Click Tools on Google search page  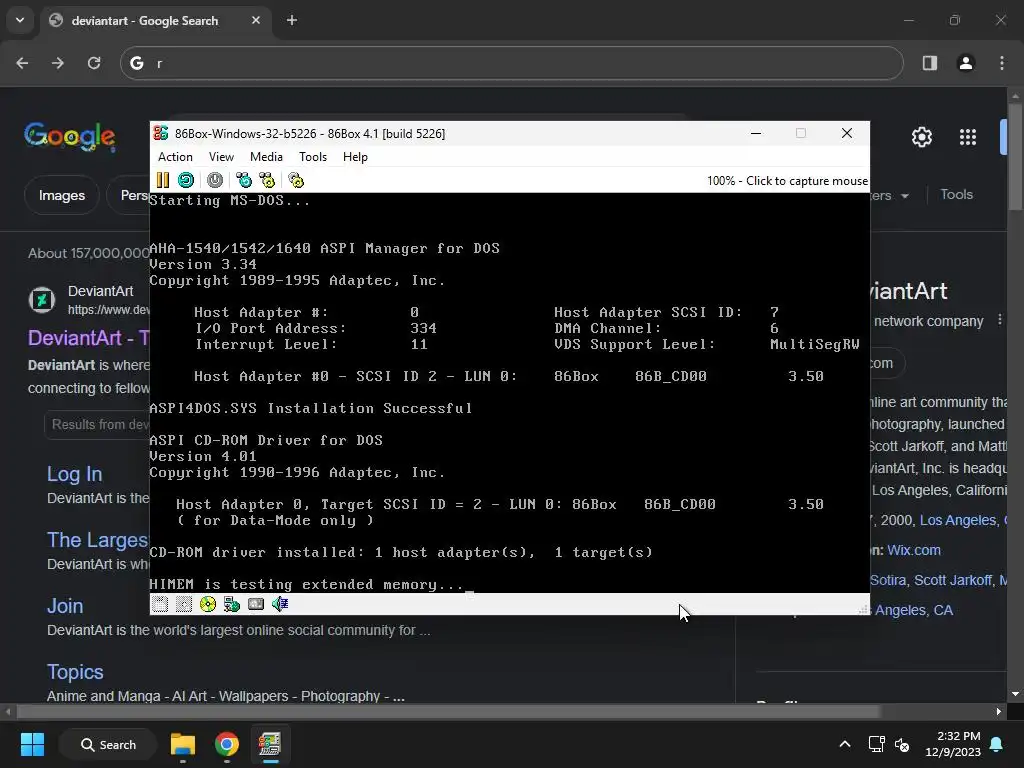pos(956,195)
